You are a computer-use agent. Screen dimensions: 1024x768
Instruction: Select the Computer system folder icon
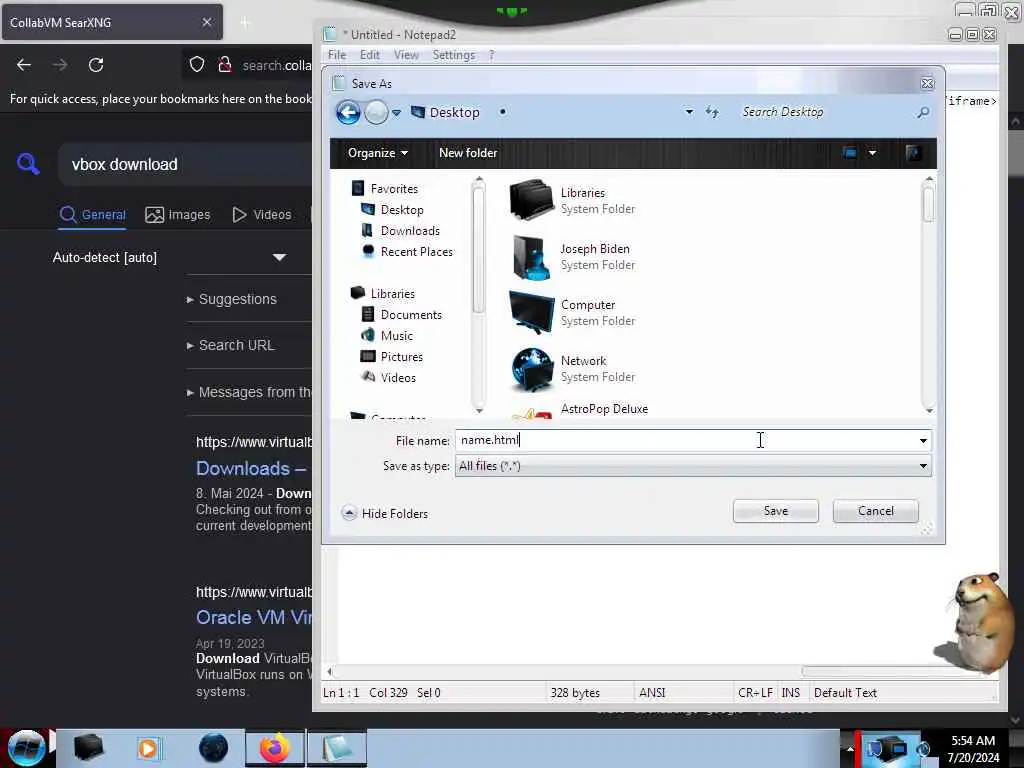pyautogui.click(x=532, y=313)
